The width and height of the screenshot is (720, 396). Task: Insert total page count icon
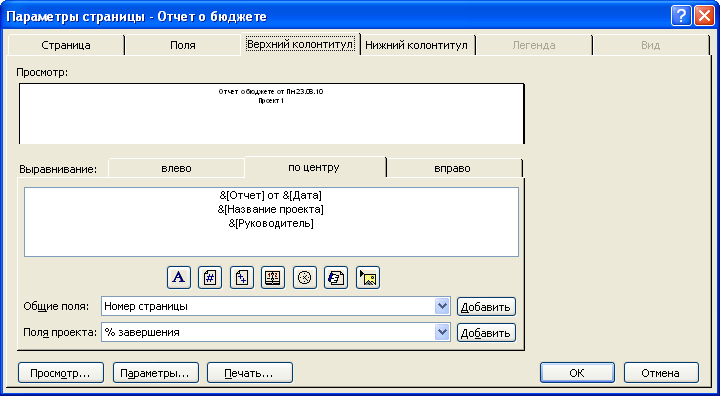pyautogui.click(x=242, y=277)
